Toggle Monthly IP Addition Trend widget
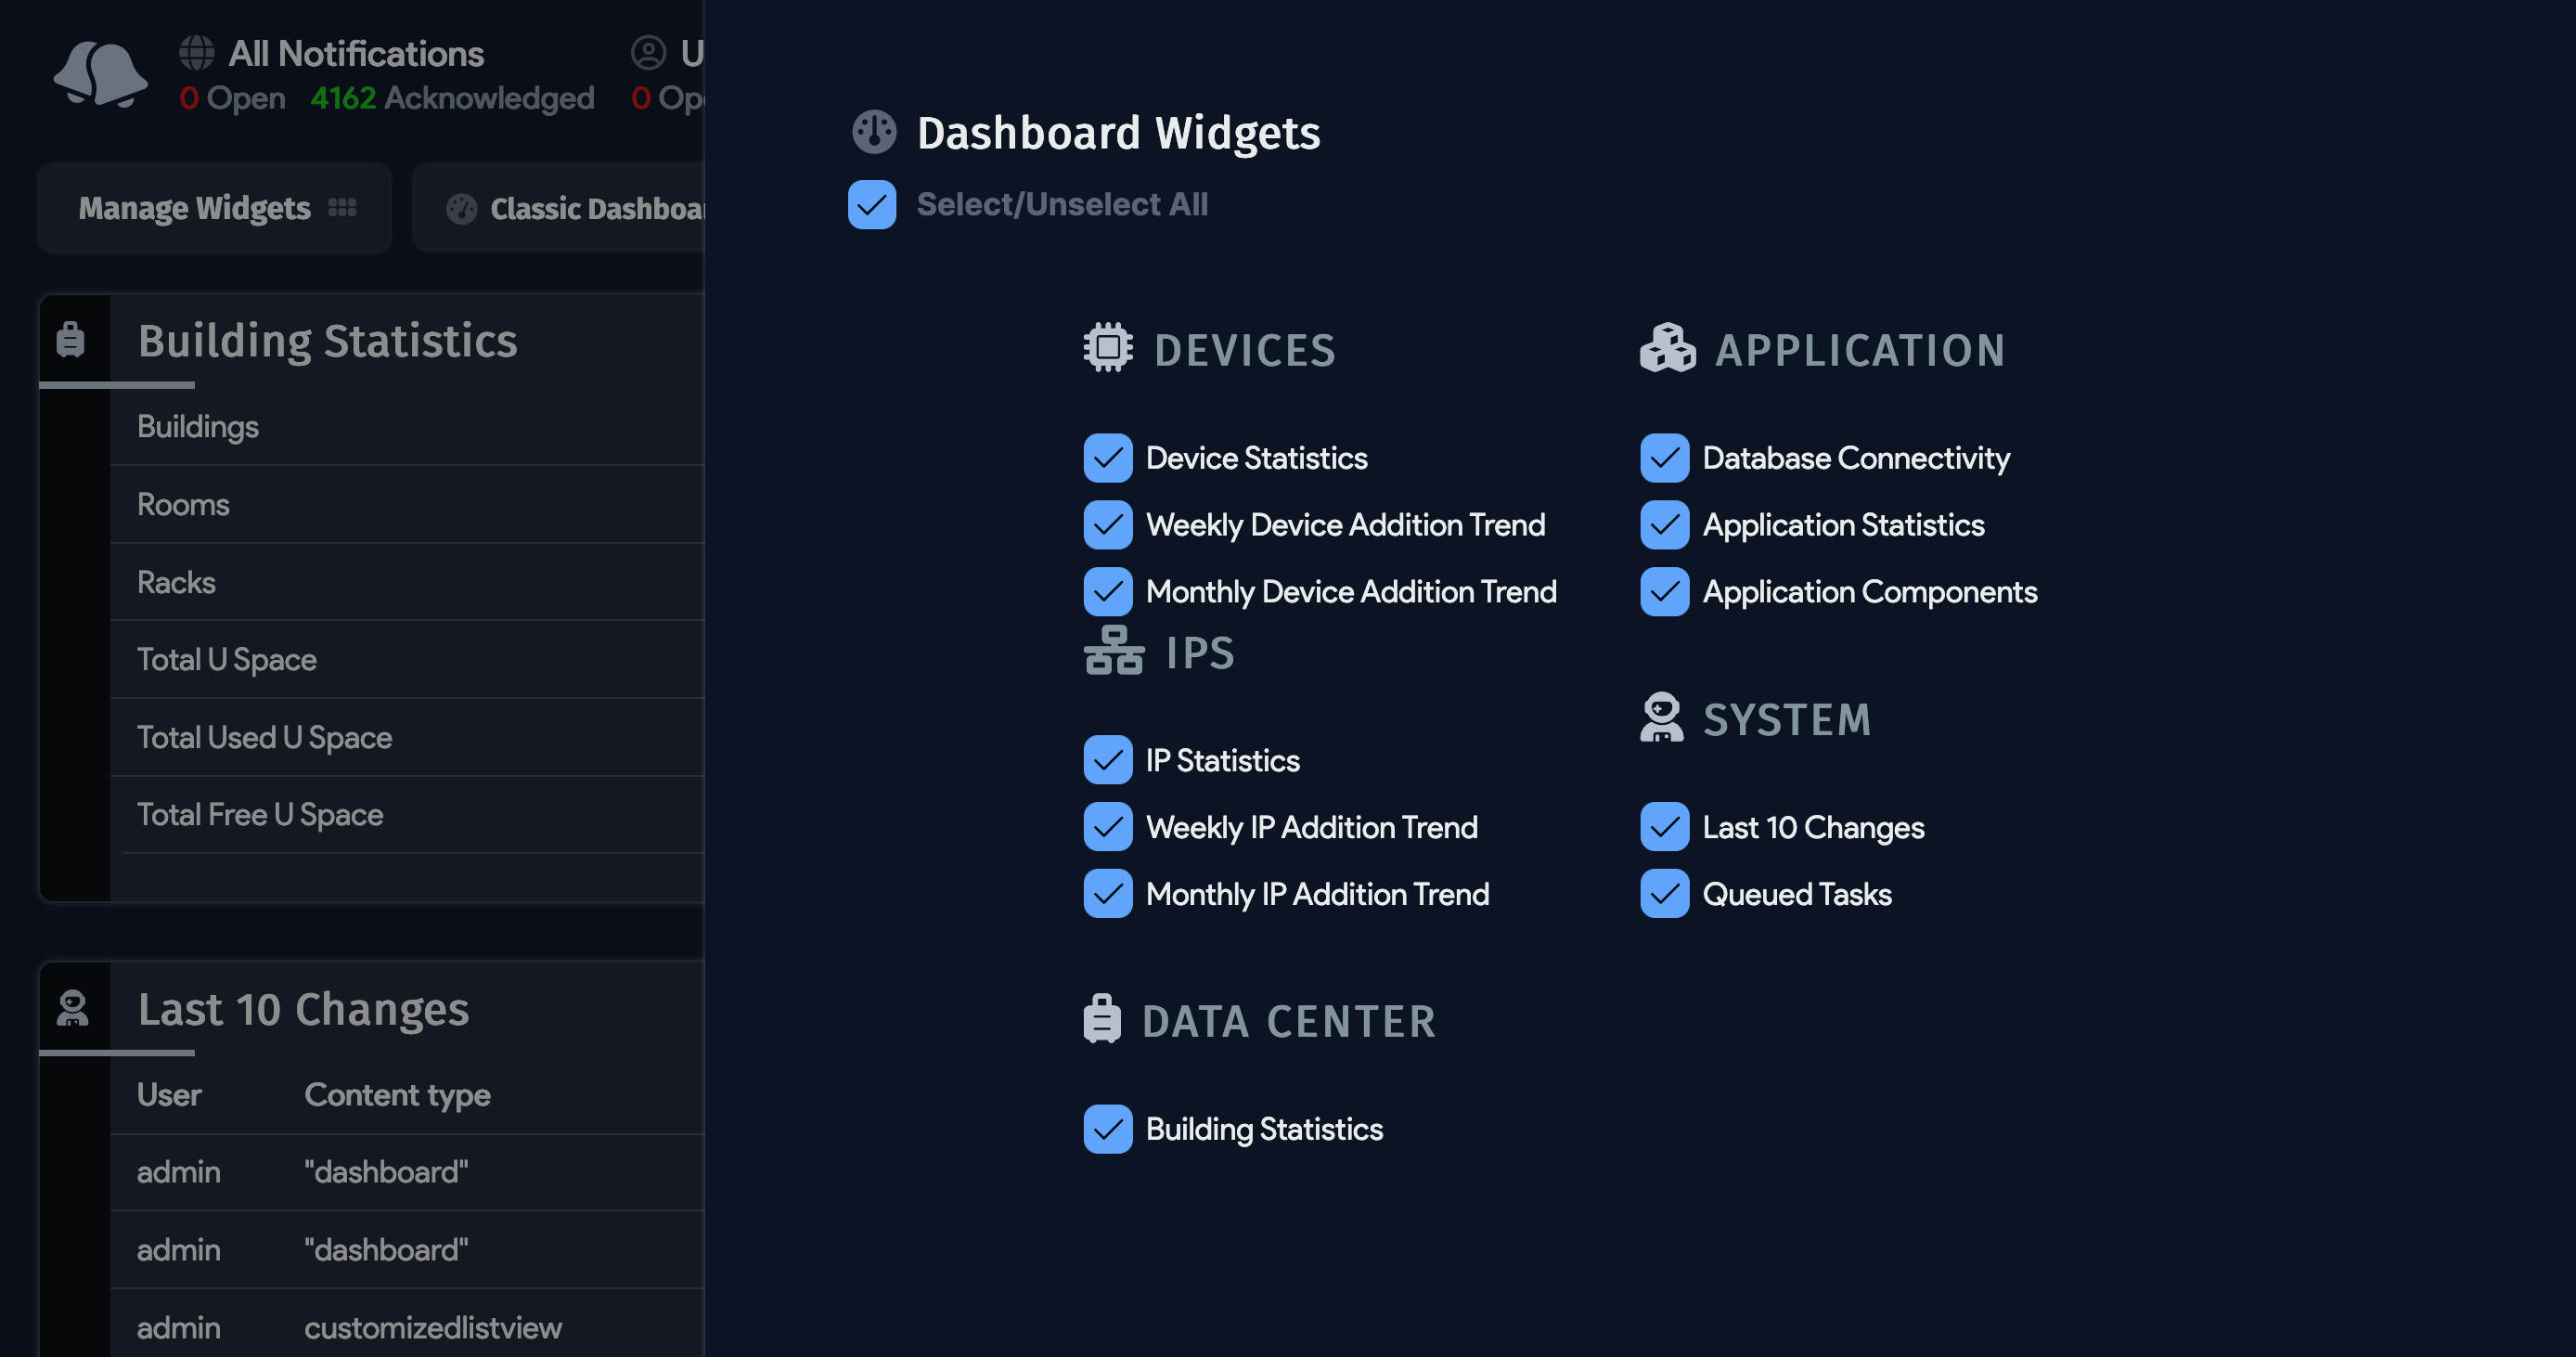 [x=1108, y=893]
